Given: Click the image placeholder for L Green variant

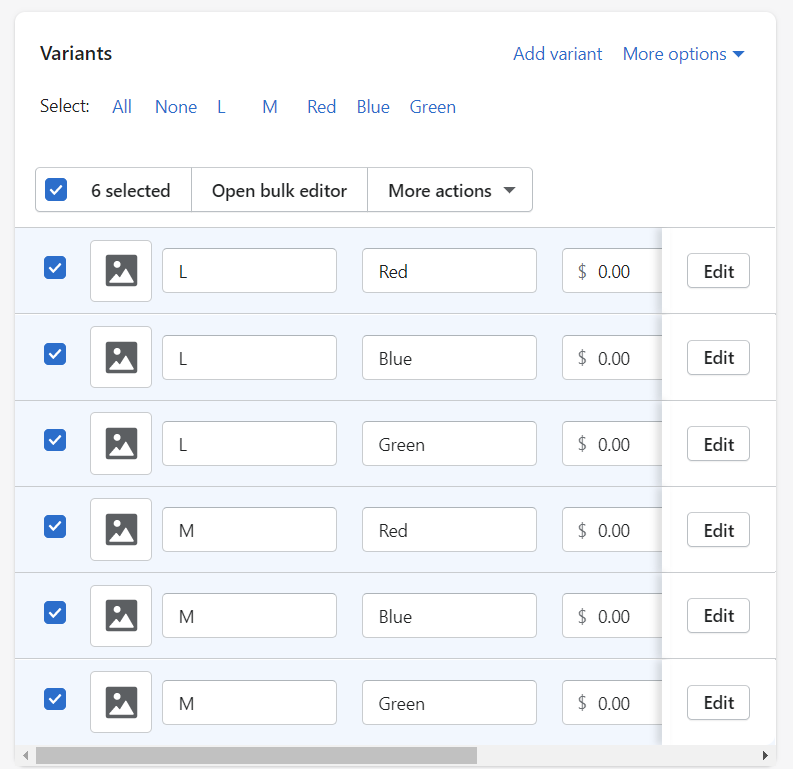Looking at the screenshot, I should point(121,443).
